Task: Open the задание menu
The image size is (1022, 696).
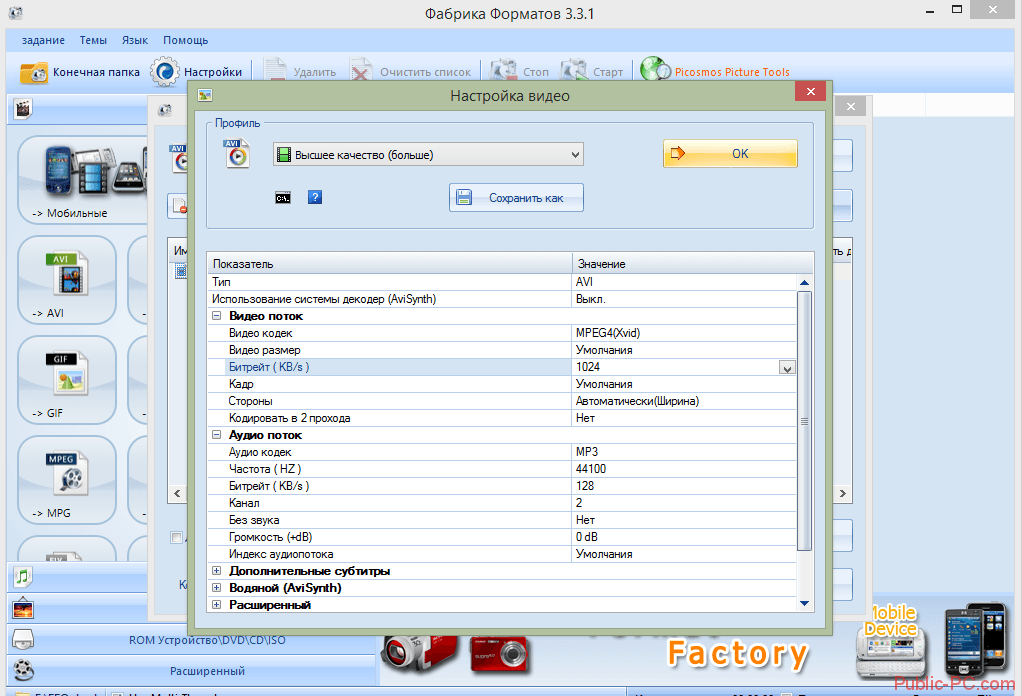Action: point(43,40)
